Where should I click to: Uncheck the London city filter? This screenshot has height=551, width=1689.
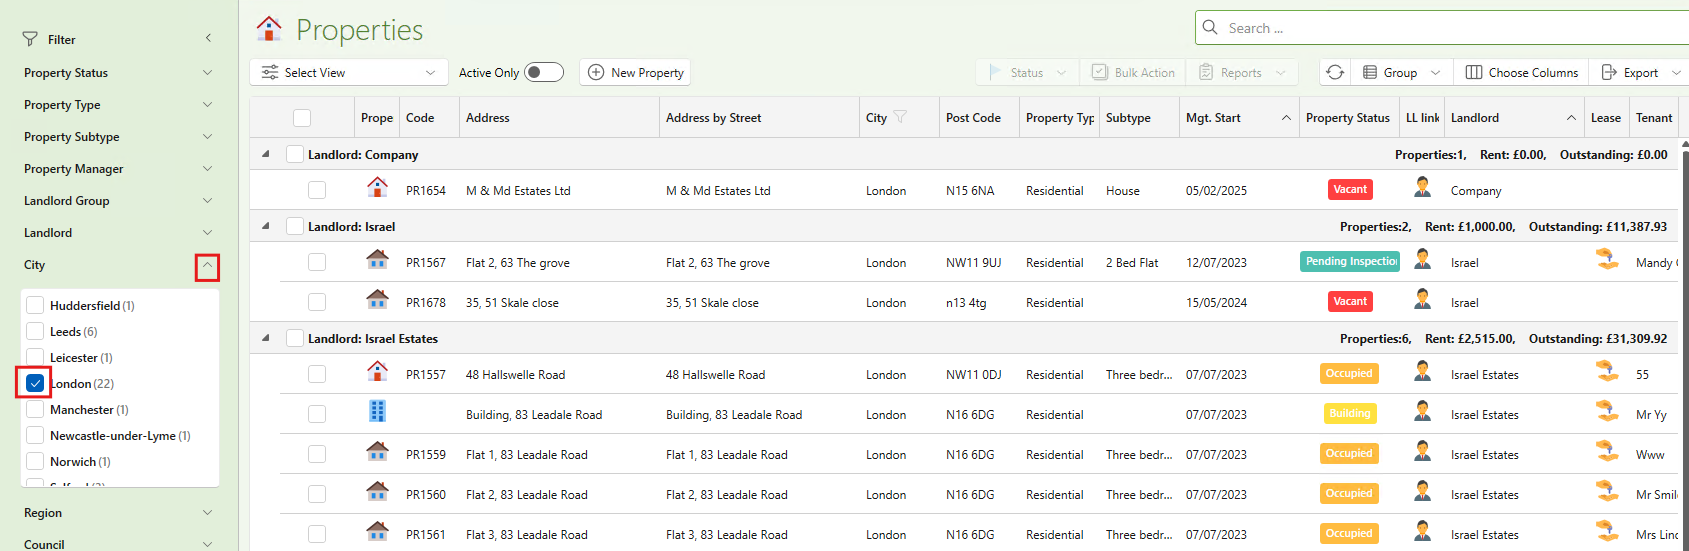coord(35,383)
